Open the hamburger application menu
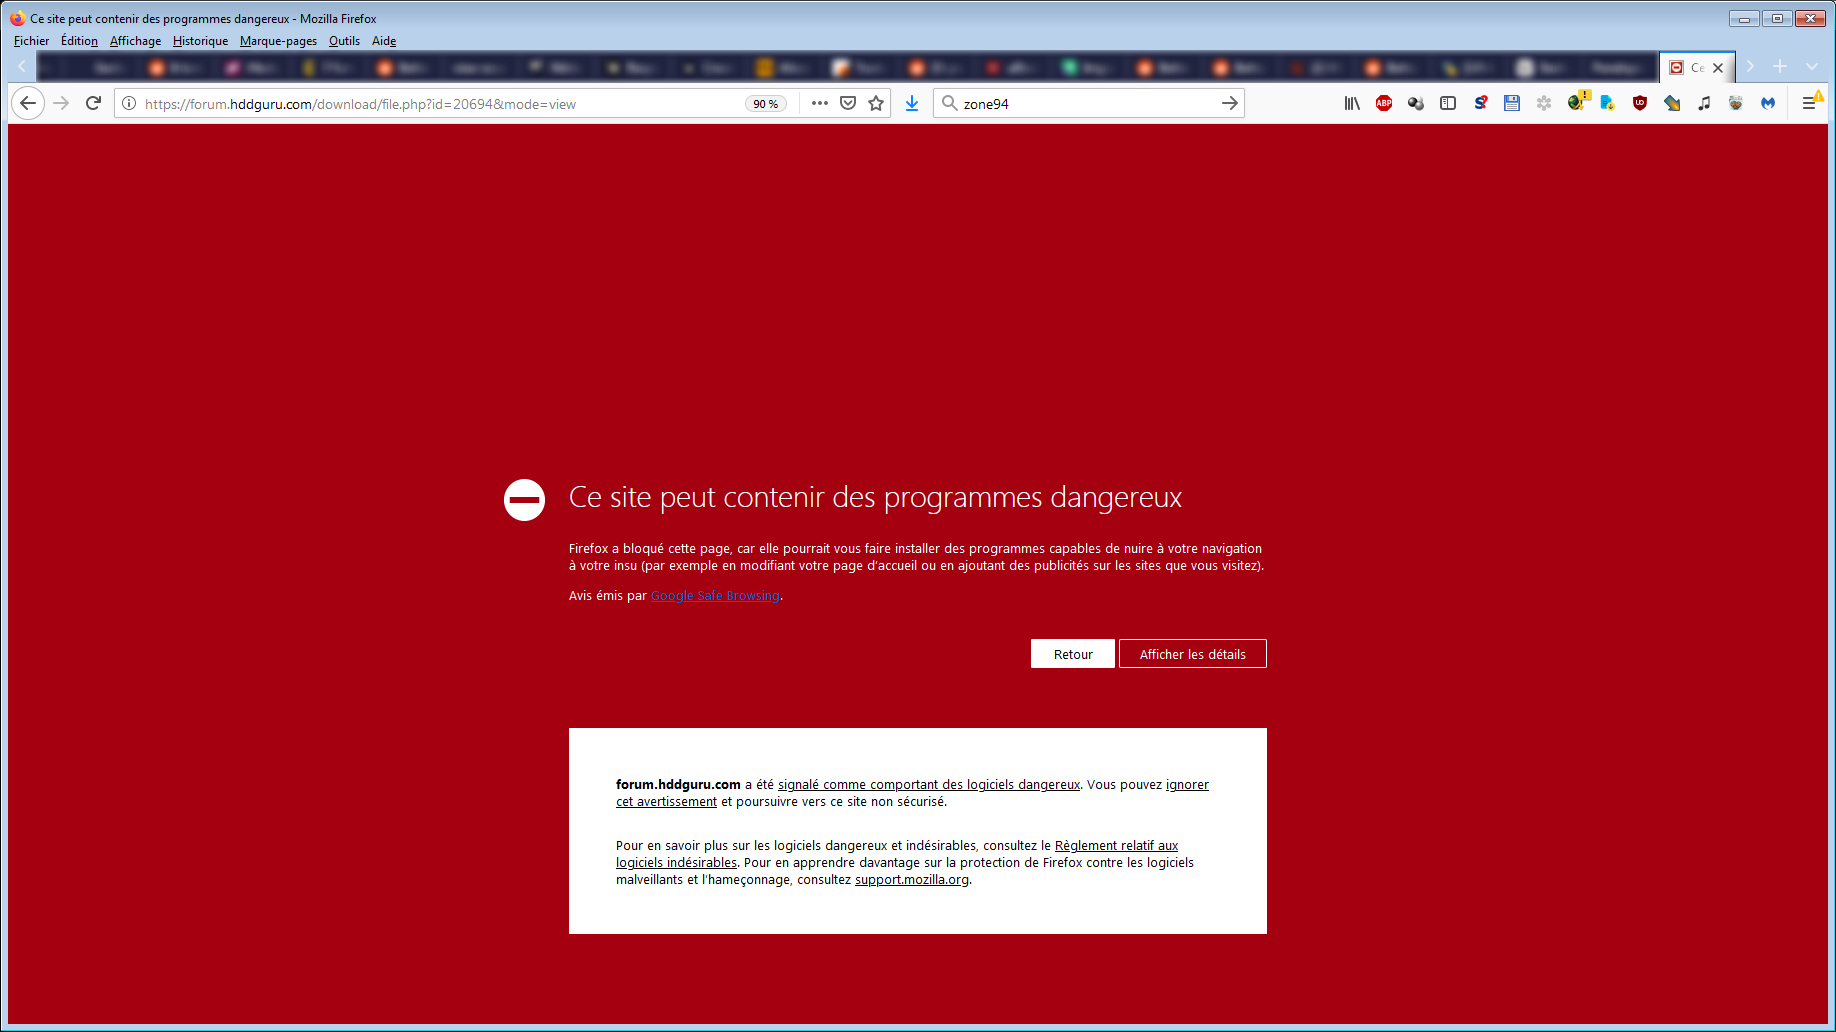 (x=1809, y=103)
